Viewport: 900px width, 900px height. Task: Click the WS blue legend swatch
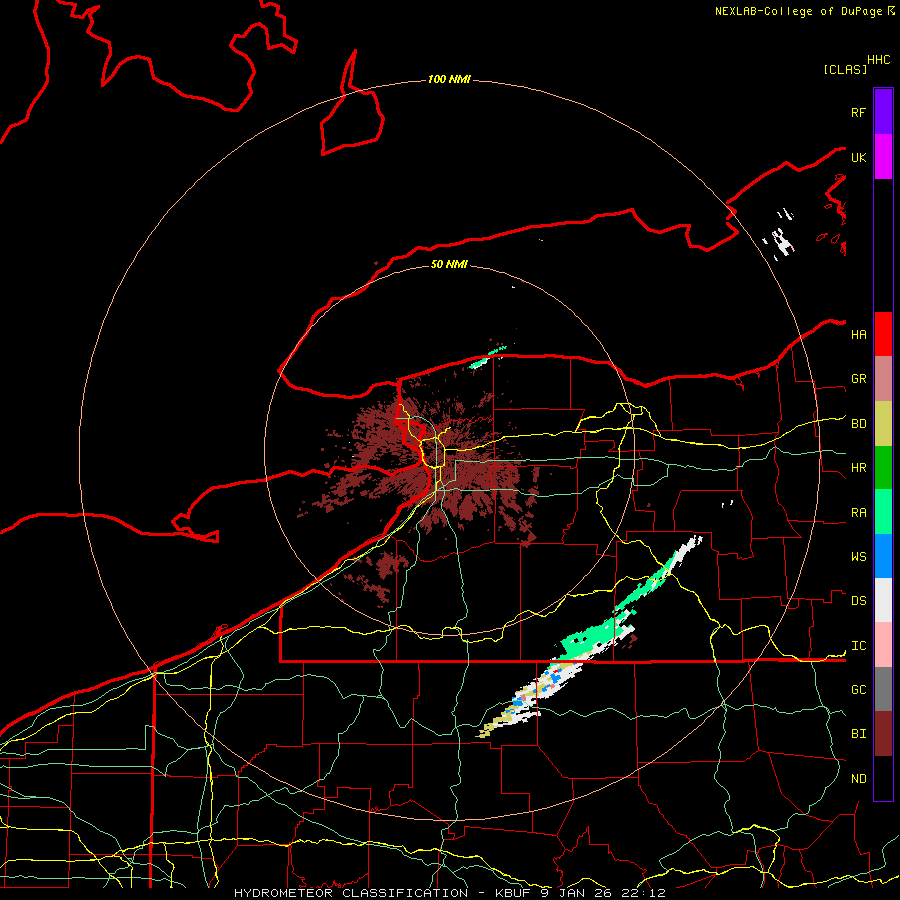(883, 556)
